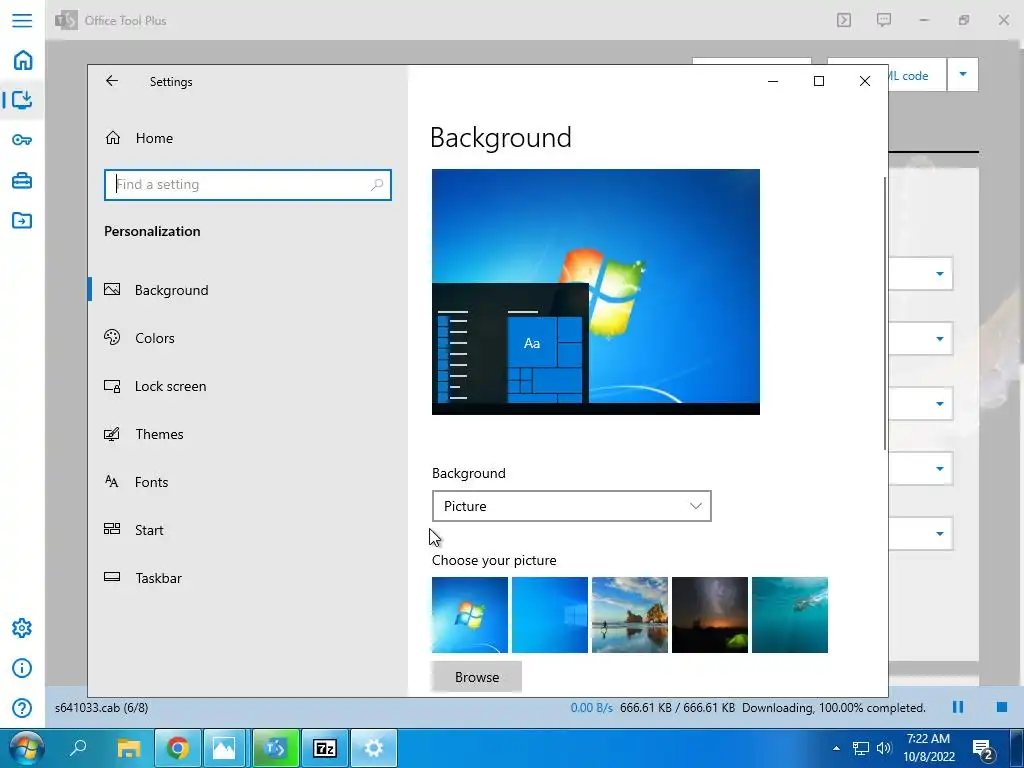Open the Background type Picture dropdown
1024x768 pixels.
tap(571, 506)
